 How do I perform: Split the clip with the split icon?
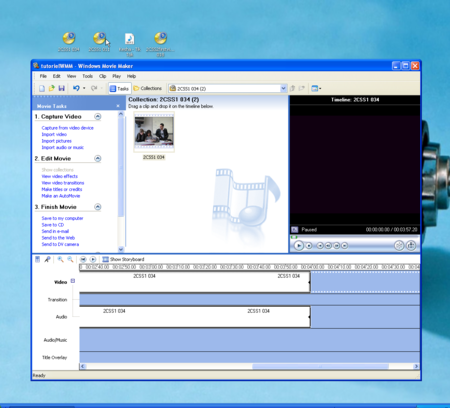tap(399, 246)
